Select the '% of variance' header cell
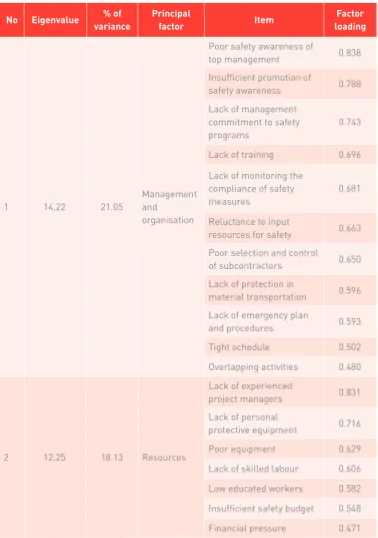The height and width of the screenshot is (538, 378). click(112, 20)
